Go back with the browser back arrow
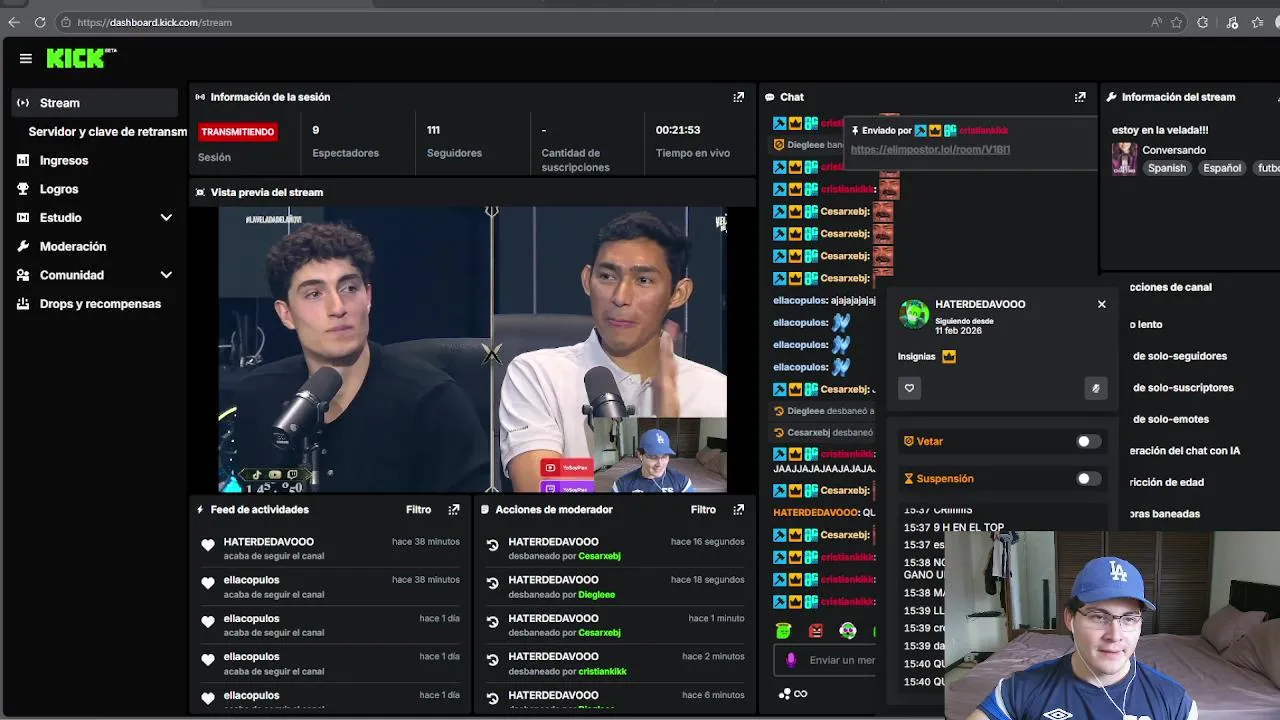Image resolution: width=1280 pixels, height=720 pixels. (14, 22)
